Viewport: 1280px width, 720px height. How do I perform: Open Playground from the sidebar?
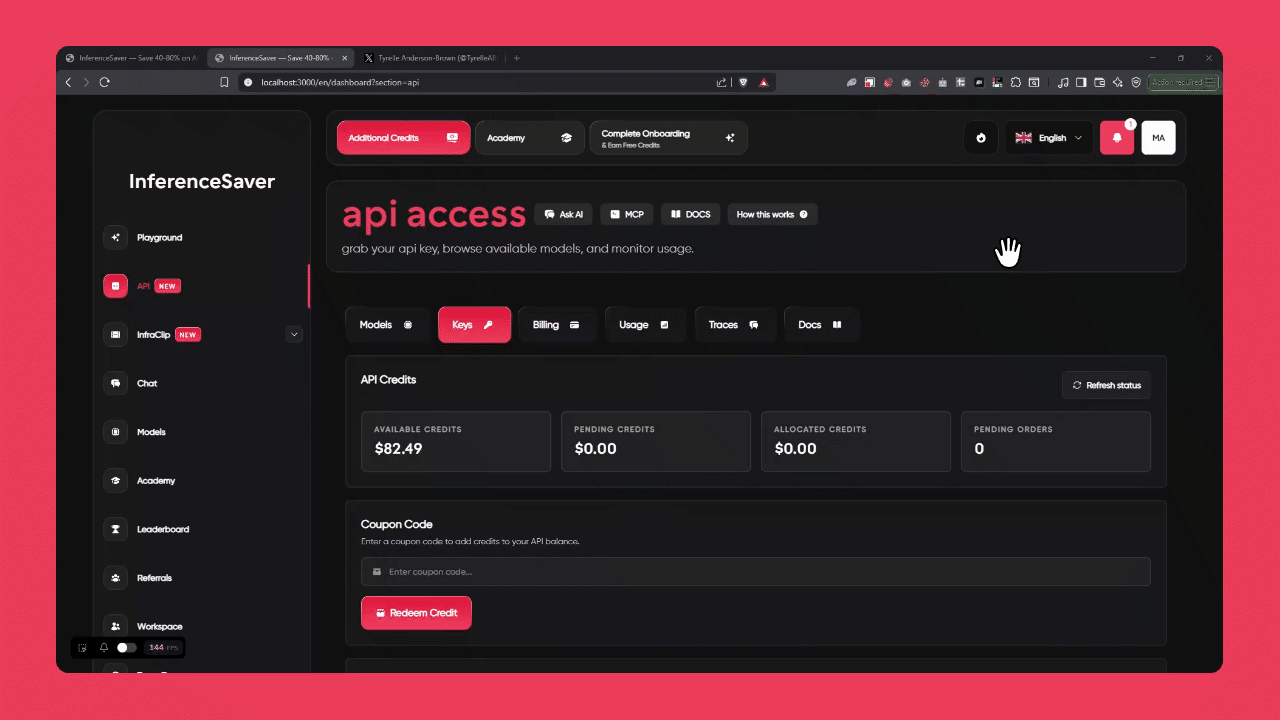160,237
